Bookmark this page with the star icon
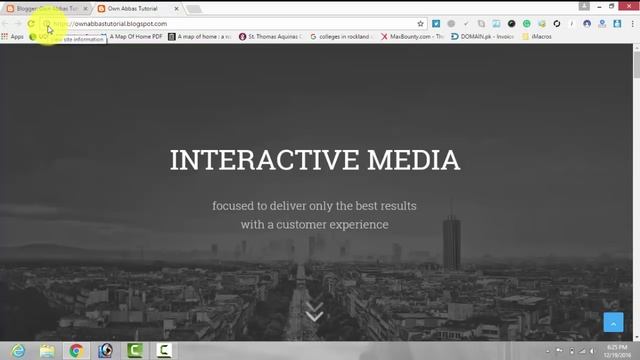Screen dimensions: 640x360 pyautogui.click(x=420, y=24)
